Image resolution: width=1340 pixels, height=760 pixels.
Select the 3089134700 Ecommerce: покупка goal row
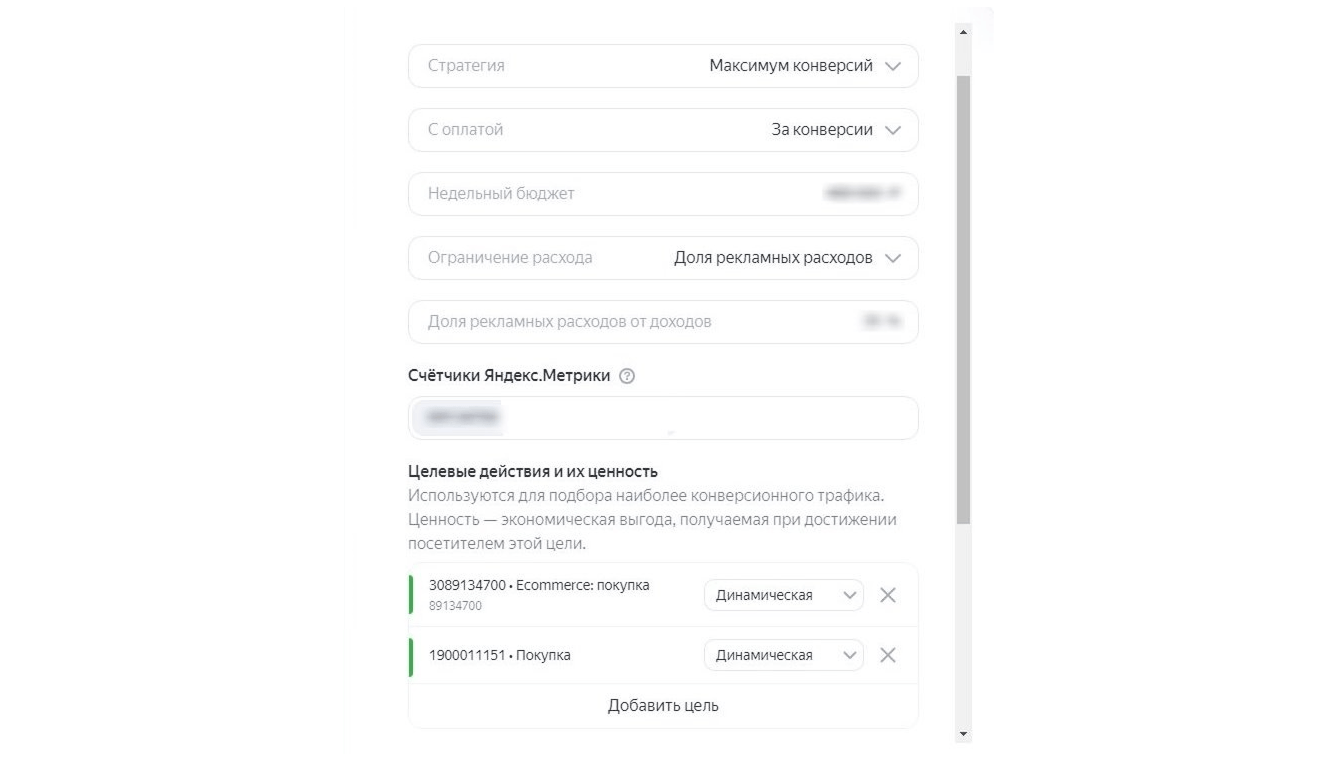tap(550, 594)
